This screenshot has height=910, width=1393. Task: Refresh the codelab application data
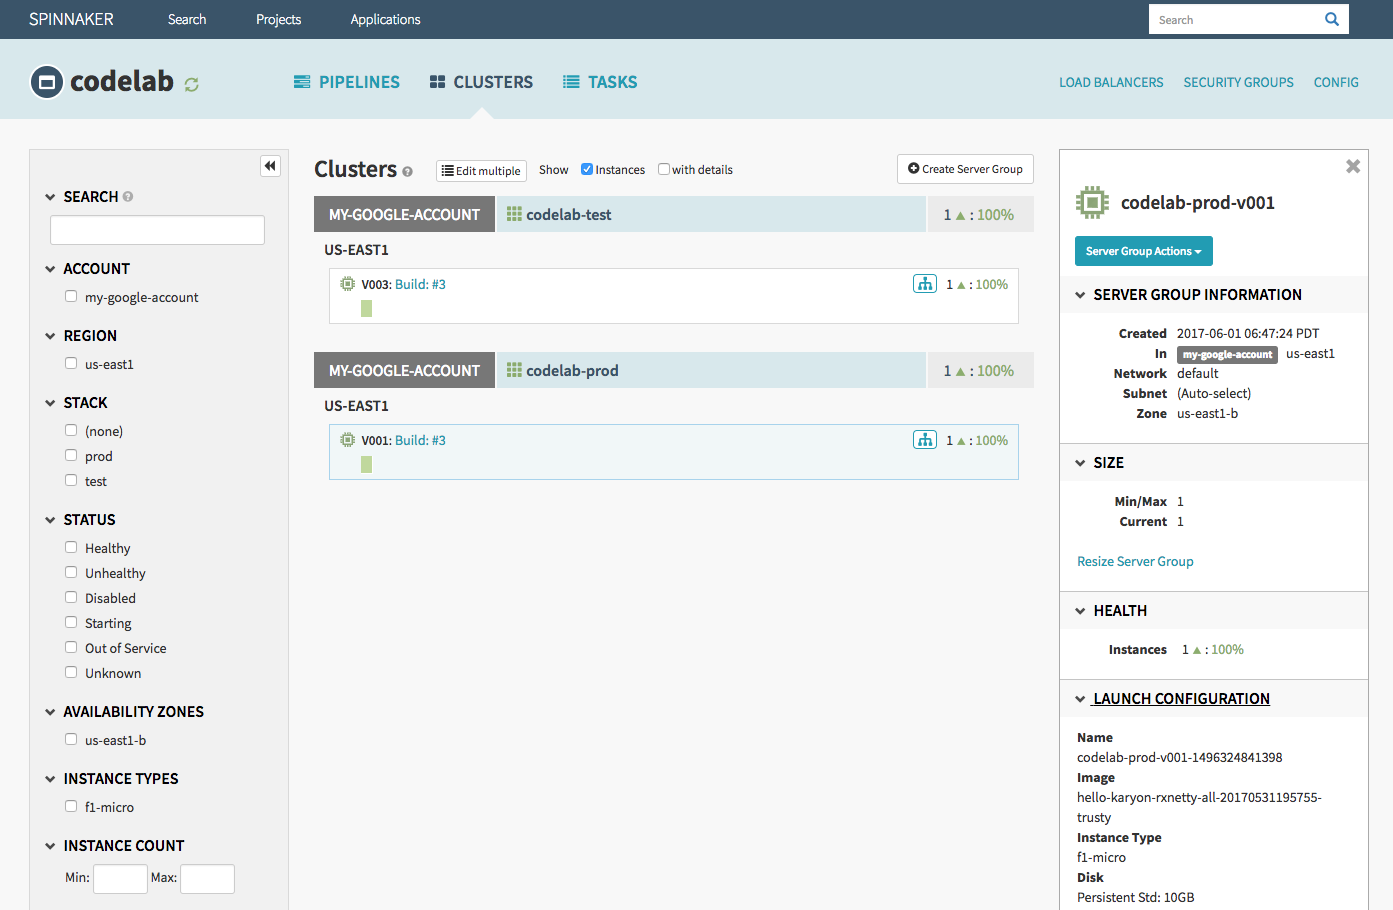coord(192,85)
